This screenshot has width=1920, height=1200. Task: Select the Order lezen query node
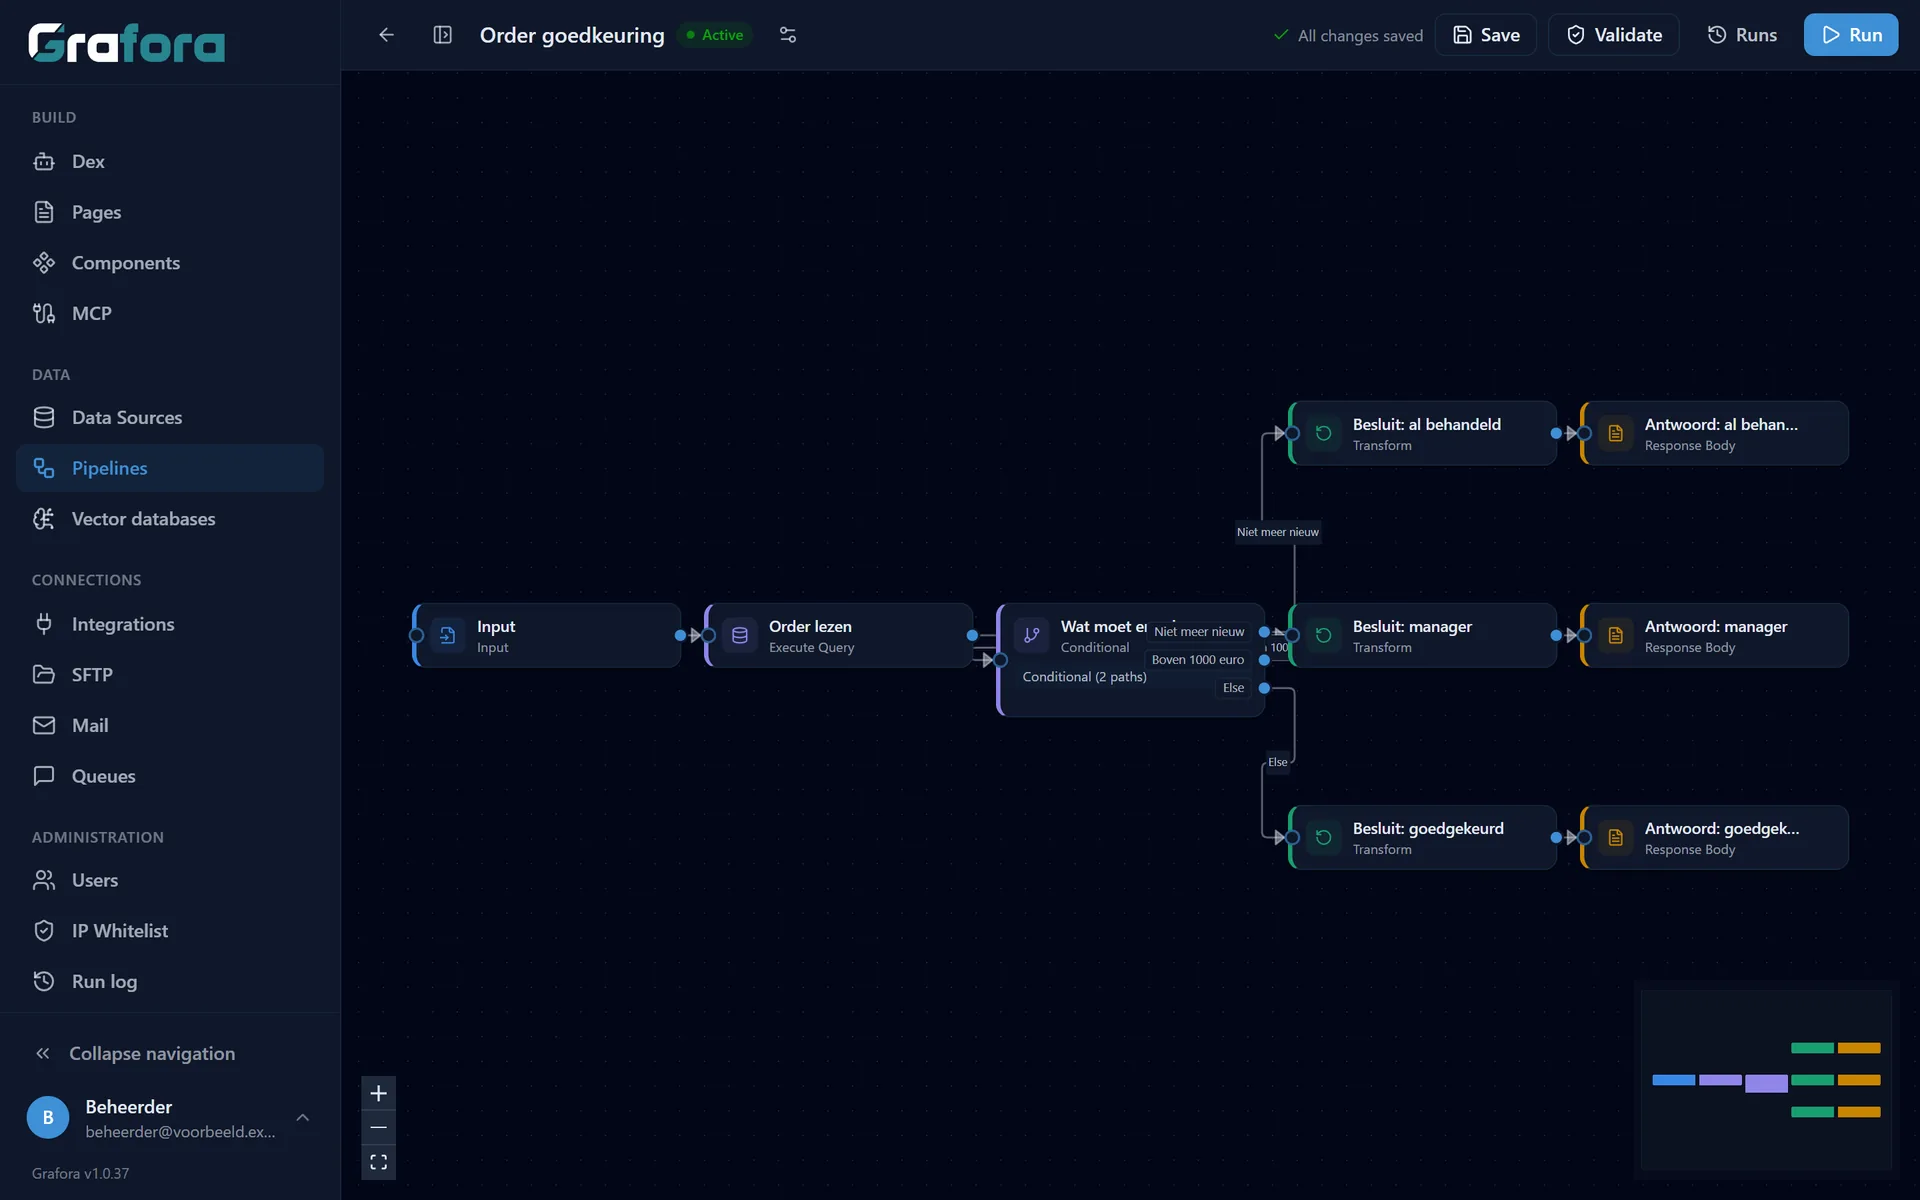839,636
